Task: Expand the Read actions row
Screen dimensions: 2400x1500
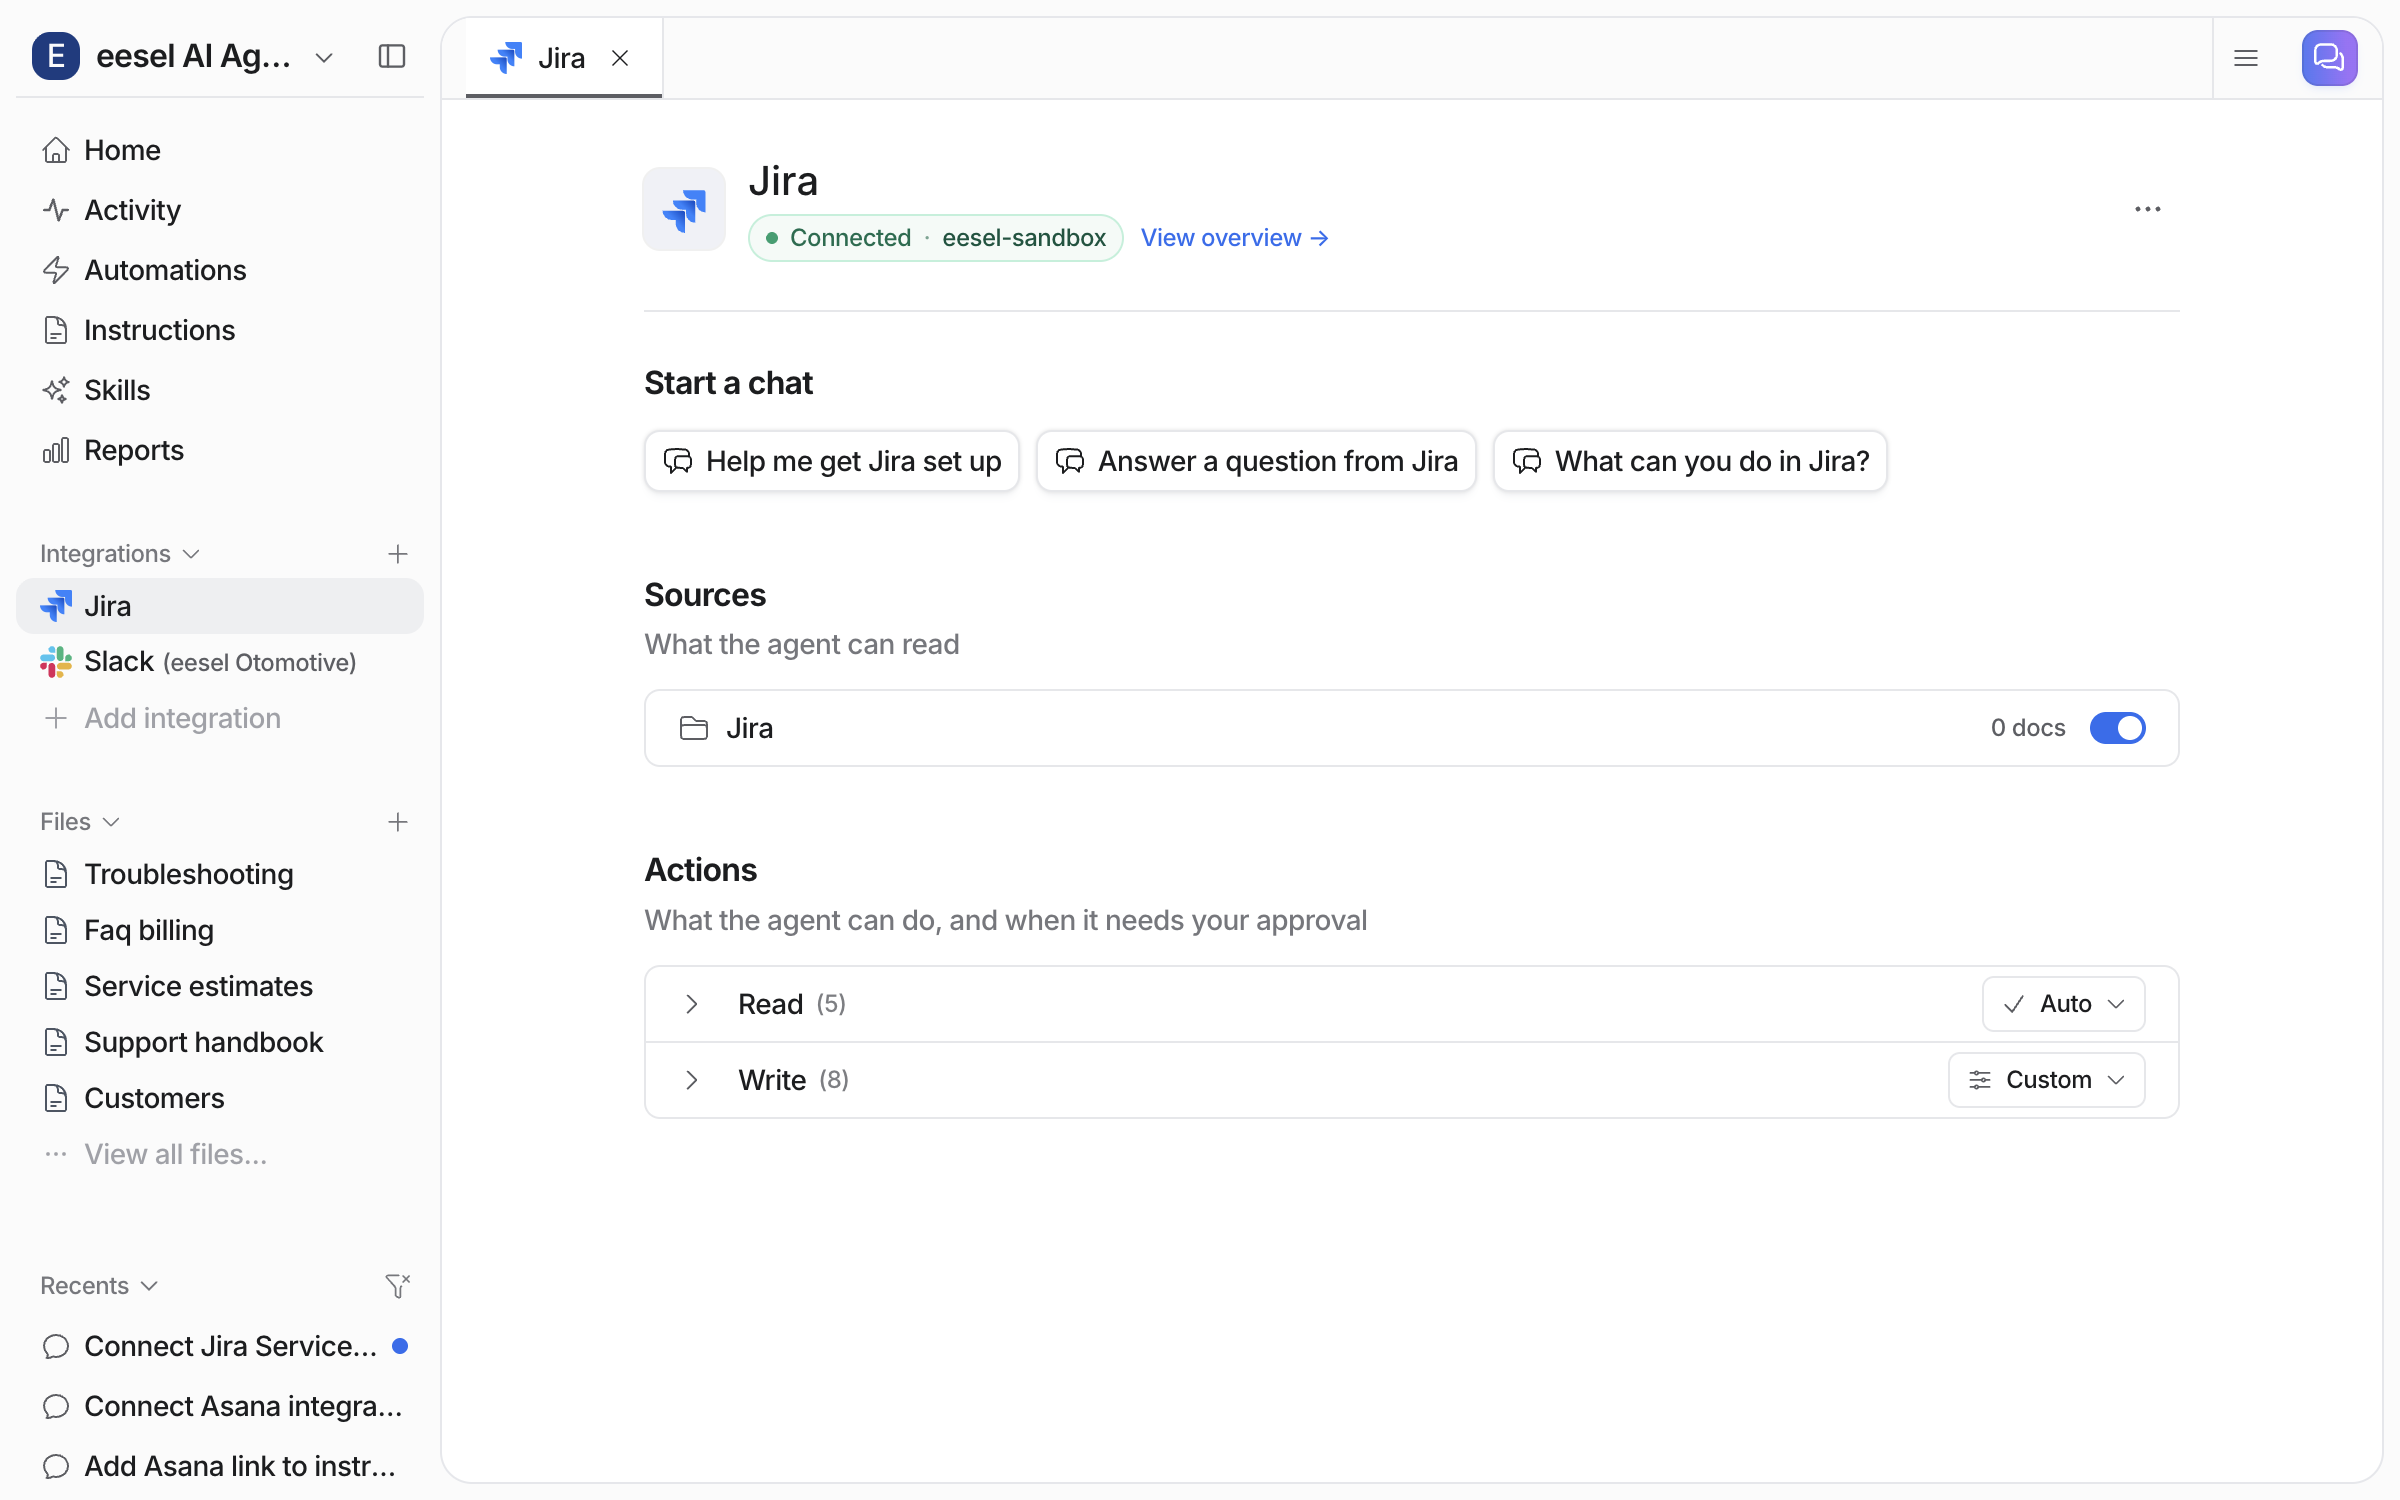Action: (x=692, y=1004)
